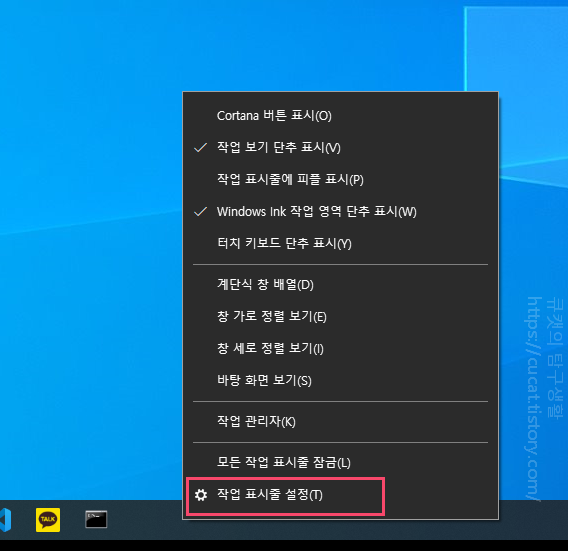Open 작업 표시줄 설정(T)
This screenshot has height=551, width=568.
click(x=341, y=495)
